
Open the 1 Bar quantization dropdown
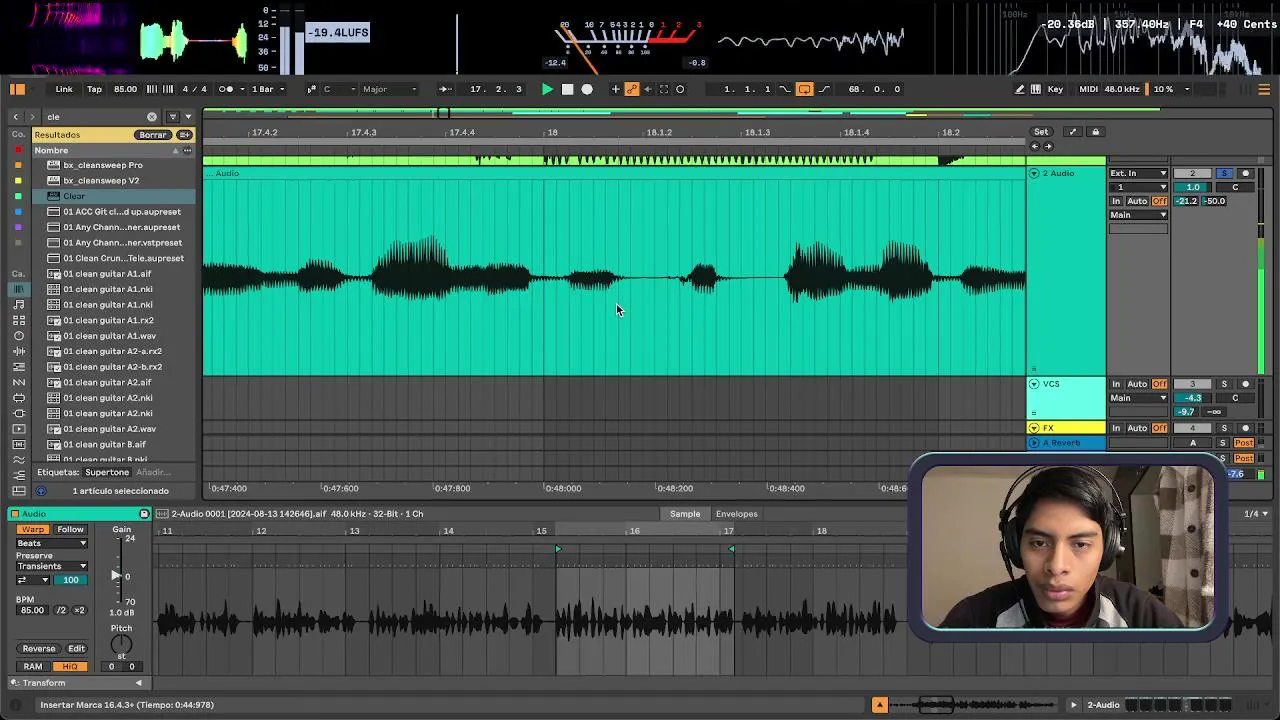tap(267, 89)
